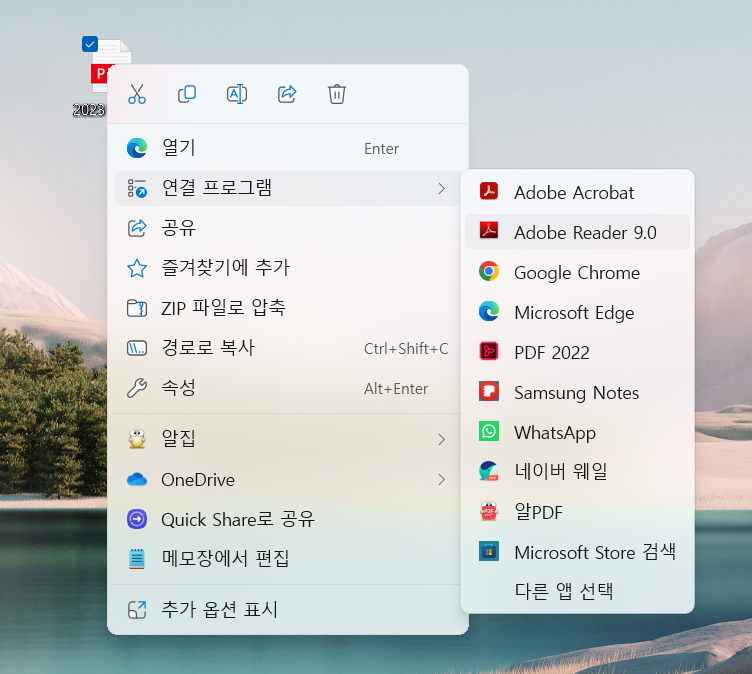Click the share icon beside 공유
752x674 pixels.
137,228
